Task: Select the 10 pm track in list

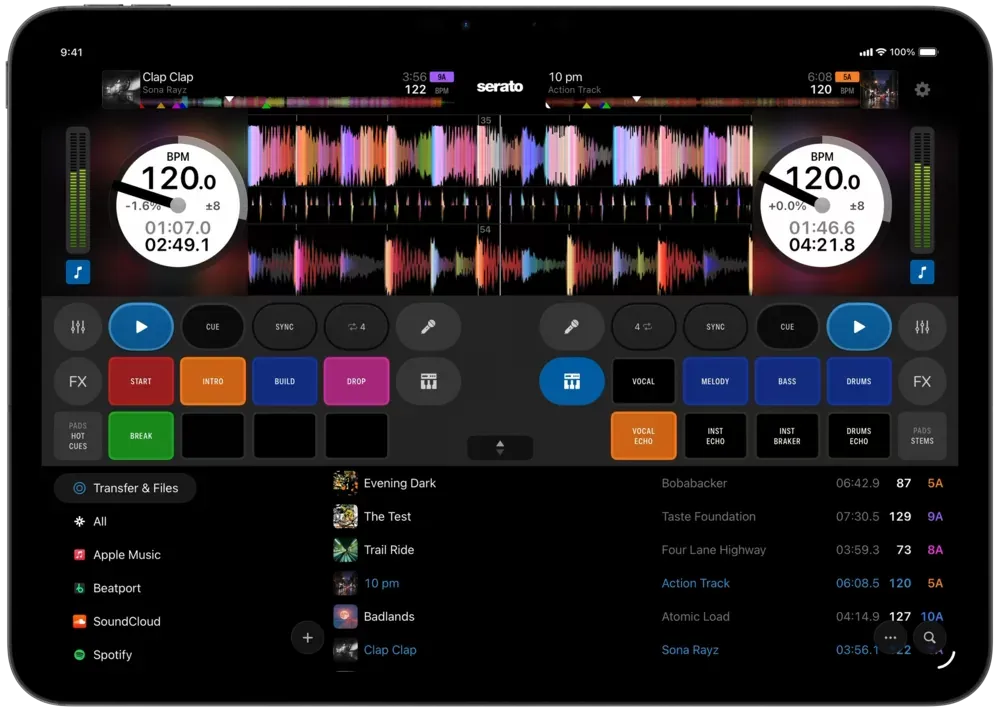Action: pyautogui.click(x=638, y=583)
